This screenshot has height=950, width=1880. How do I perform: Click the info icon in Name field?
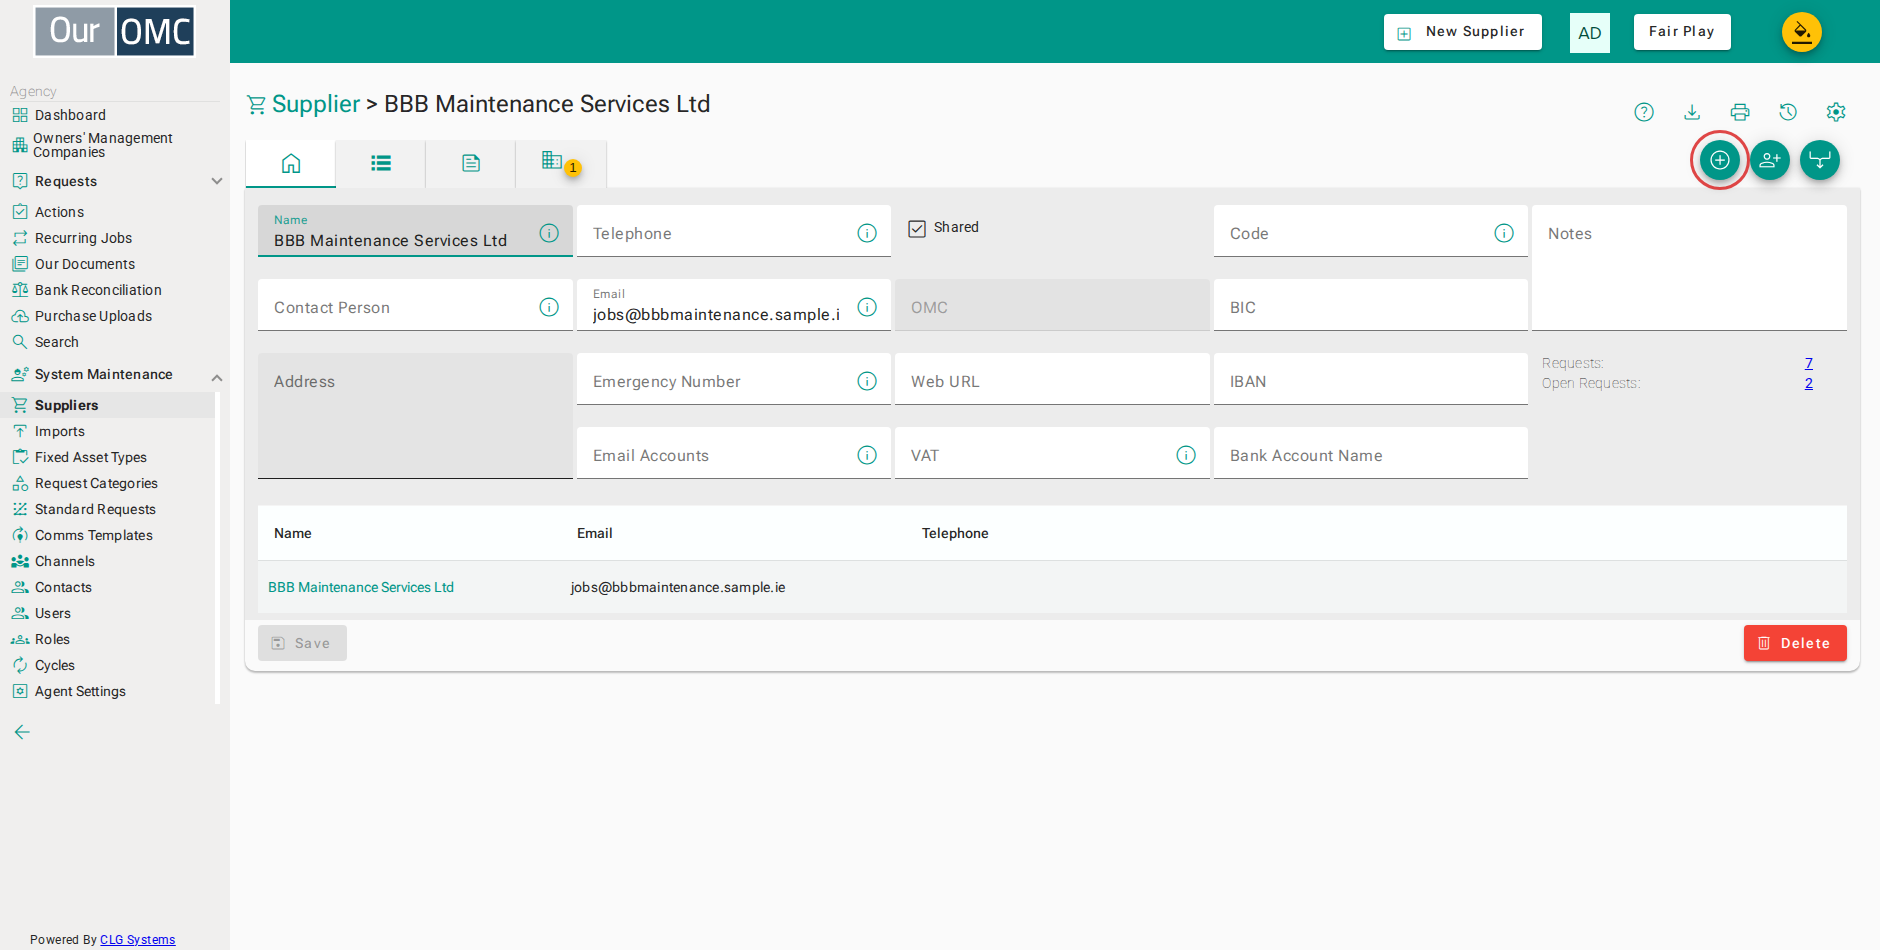pos(549,233)
